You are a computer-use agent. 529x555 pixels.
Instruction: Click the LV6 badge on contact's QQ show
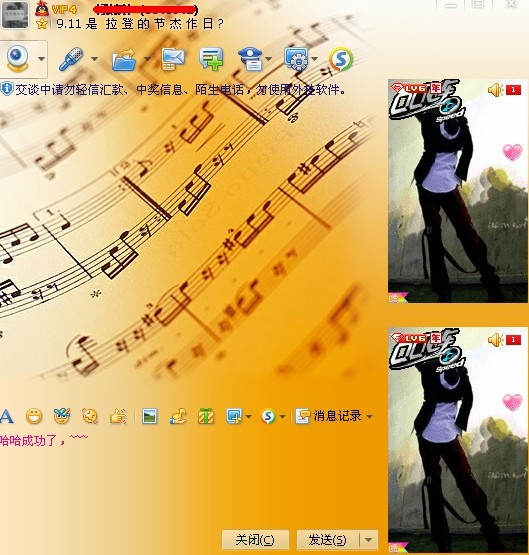pos(409,88)
